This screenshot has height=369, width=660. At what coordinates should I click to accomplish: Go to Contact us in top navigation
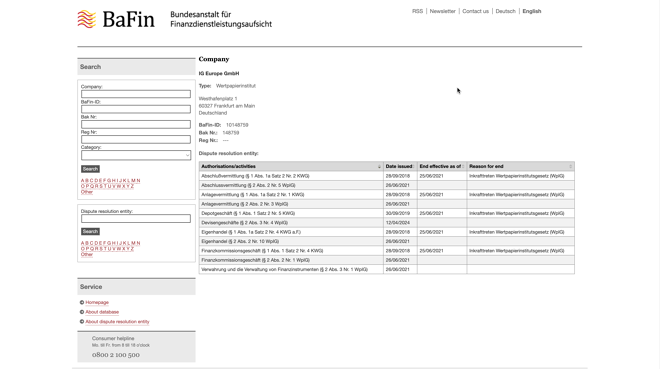click(475, 11)
